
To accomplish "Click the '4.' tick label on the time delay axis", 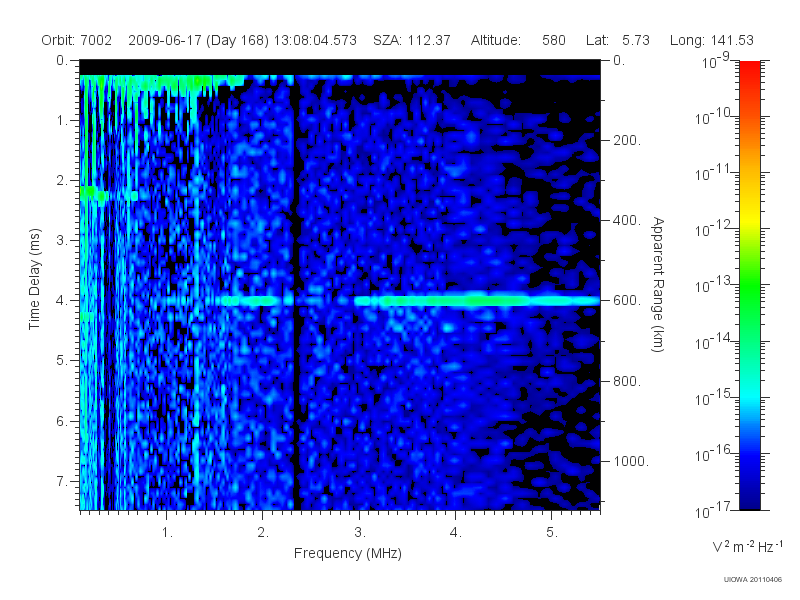I will tap(62, 301).
